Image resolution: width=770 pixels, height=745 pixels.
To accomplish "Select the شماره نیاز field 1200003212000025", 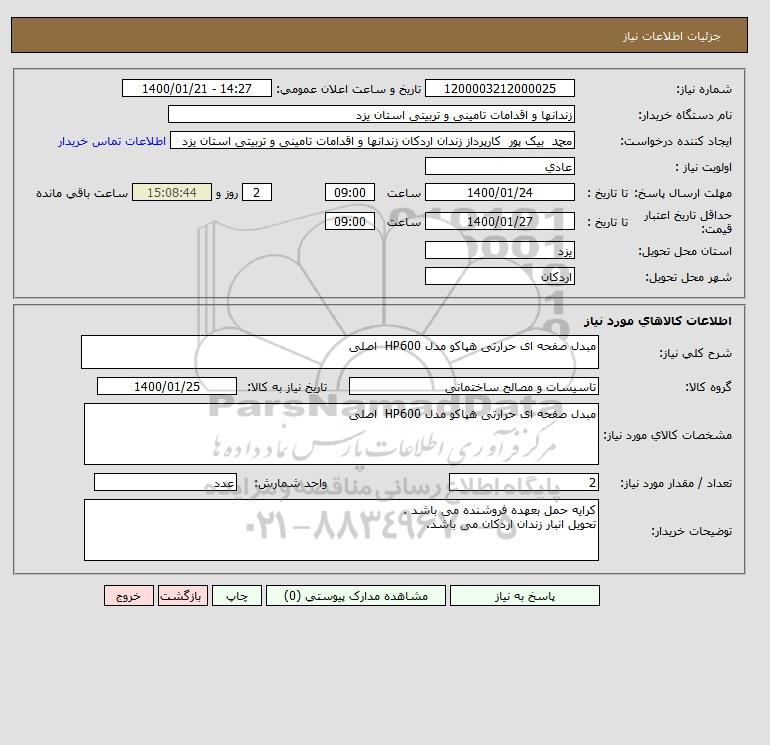I will pos(499,88).
